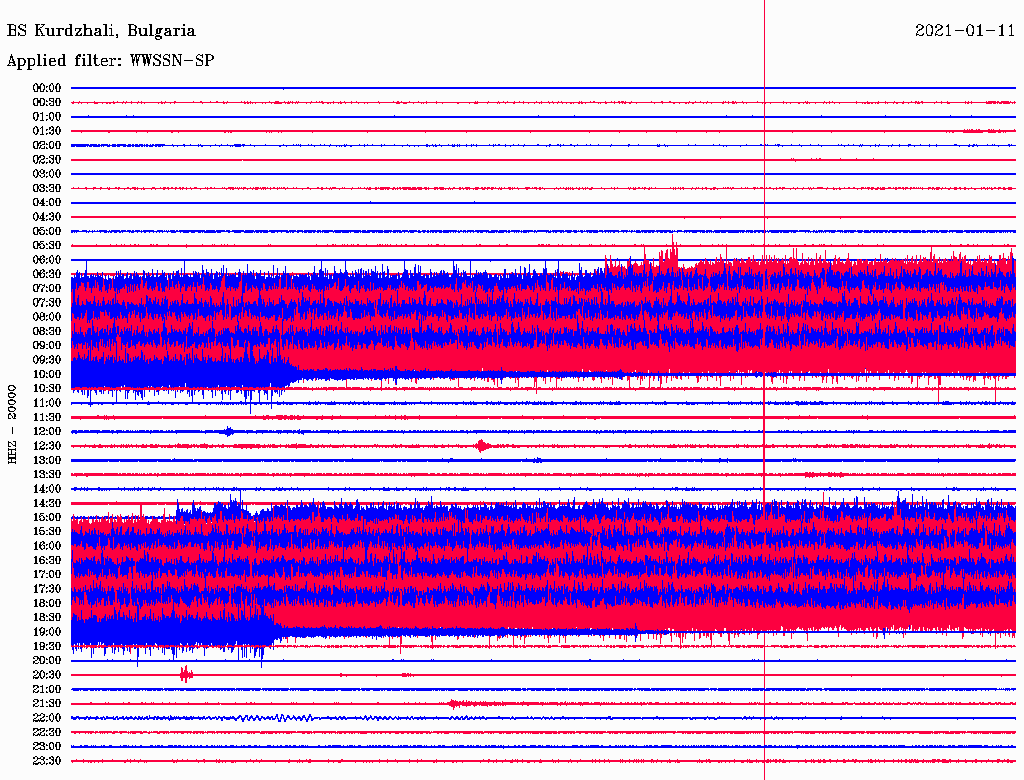1024x780 pixels.
Task: Select the 06:30 time label
Action: point(47,274)
